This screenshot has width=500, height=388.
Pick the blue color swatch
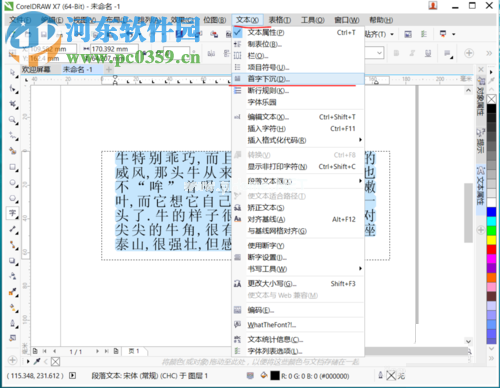(491, 212)
